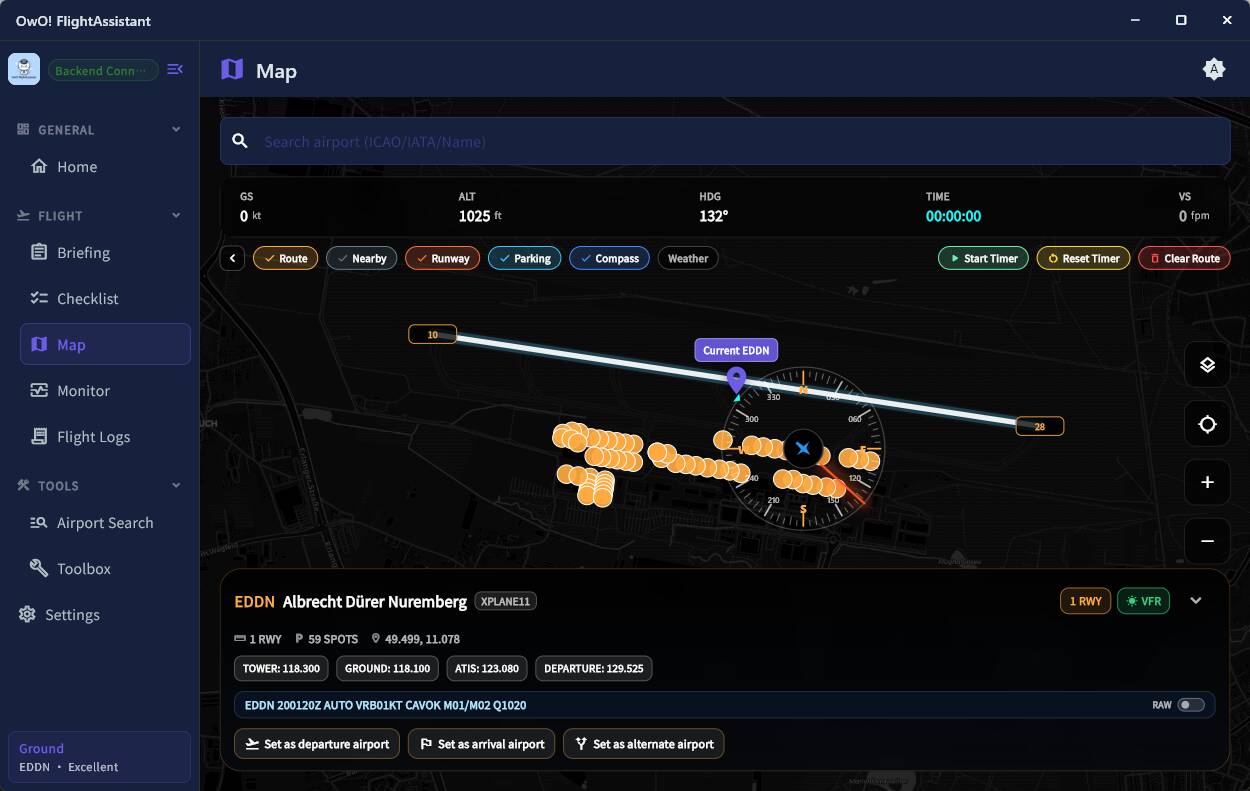Click the app logo avatar in sidebar
The width and height of the screenshot is (1250, 791).
pyautogui.click(x=24, y=69)
